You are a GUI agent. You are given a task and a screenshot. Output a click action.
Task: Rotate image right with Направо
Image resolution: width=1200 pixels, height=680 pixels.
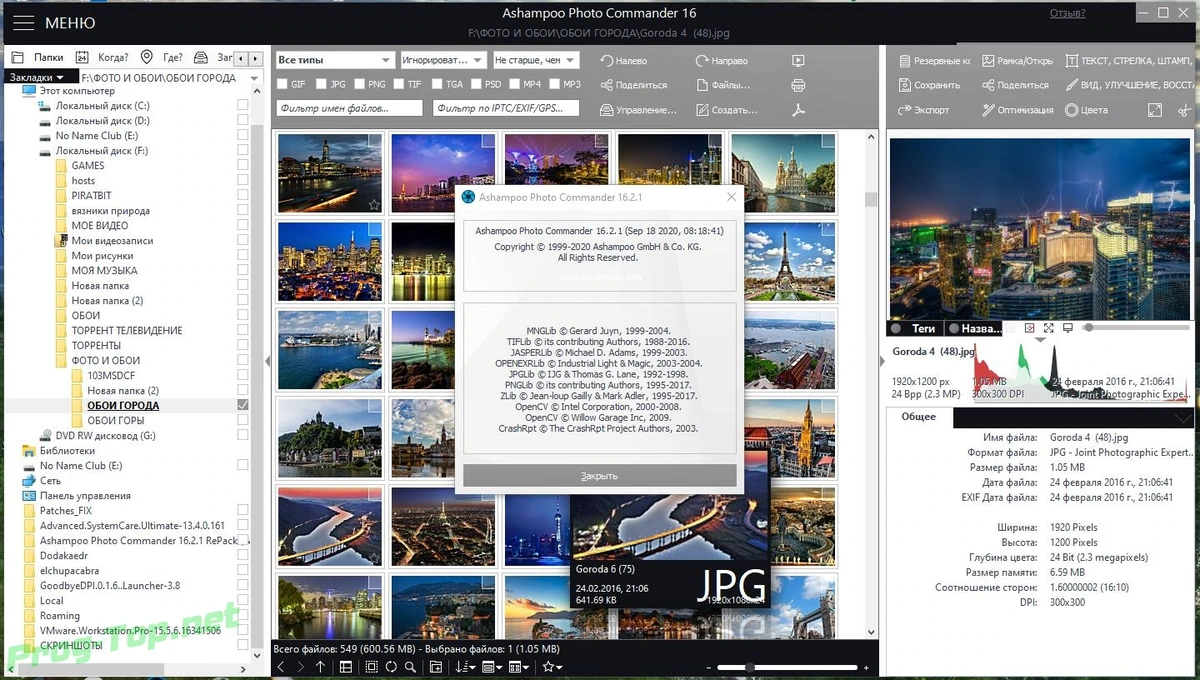click(722, 60)
